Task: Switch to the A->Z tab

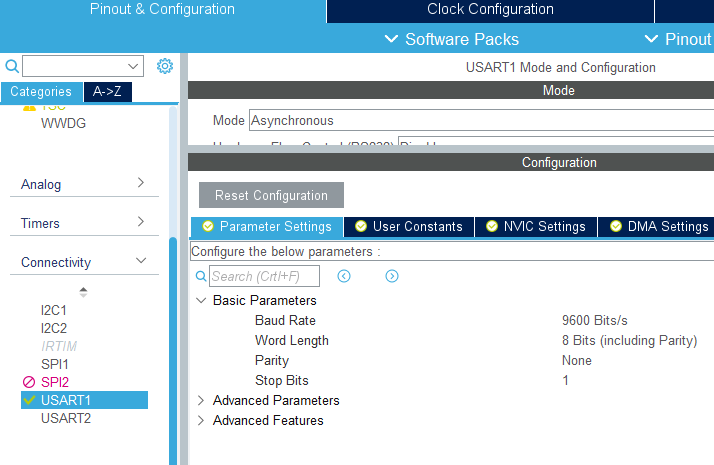Action: pyautogui.click(x=108, y=91)
